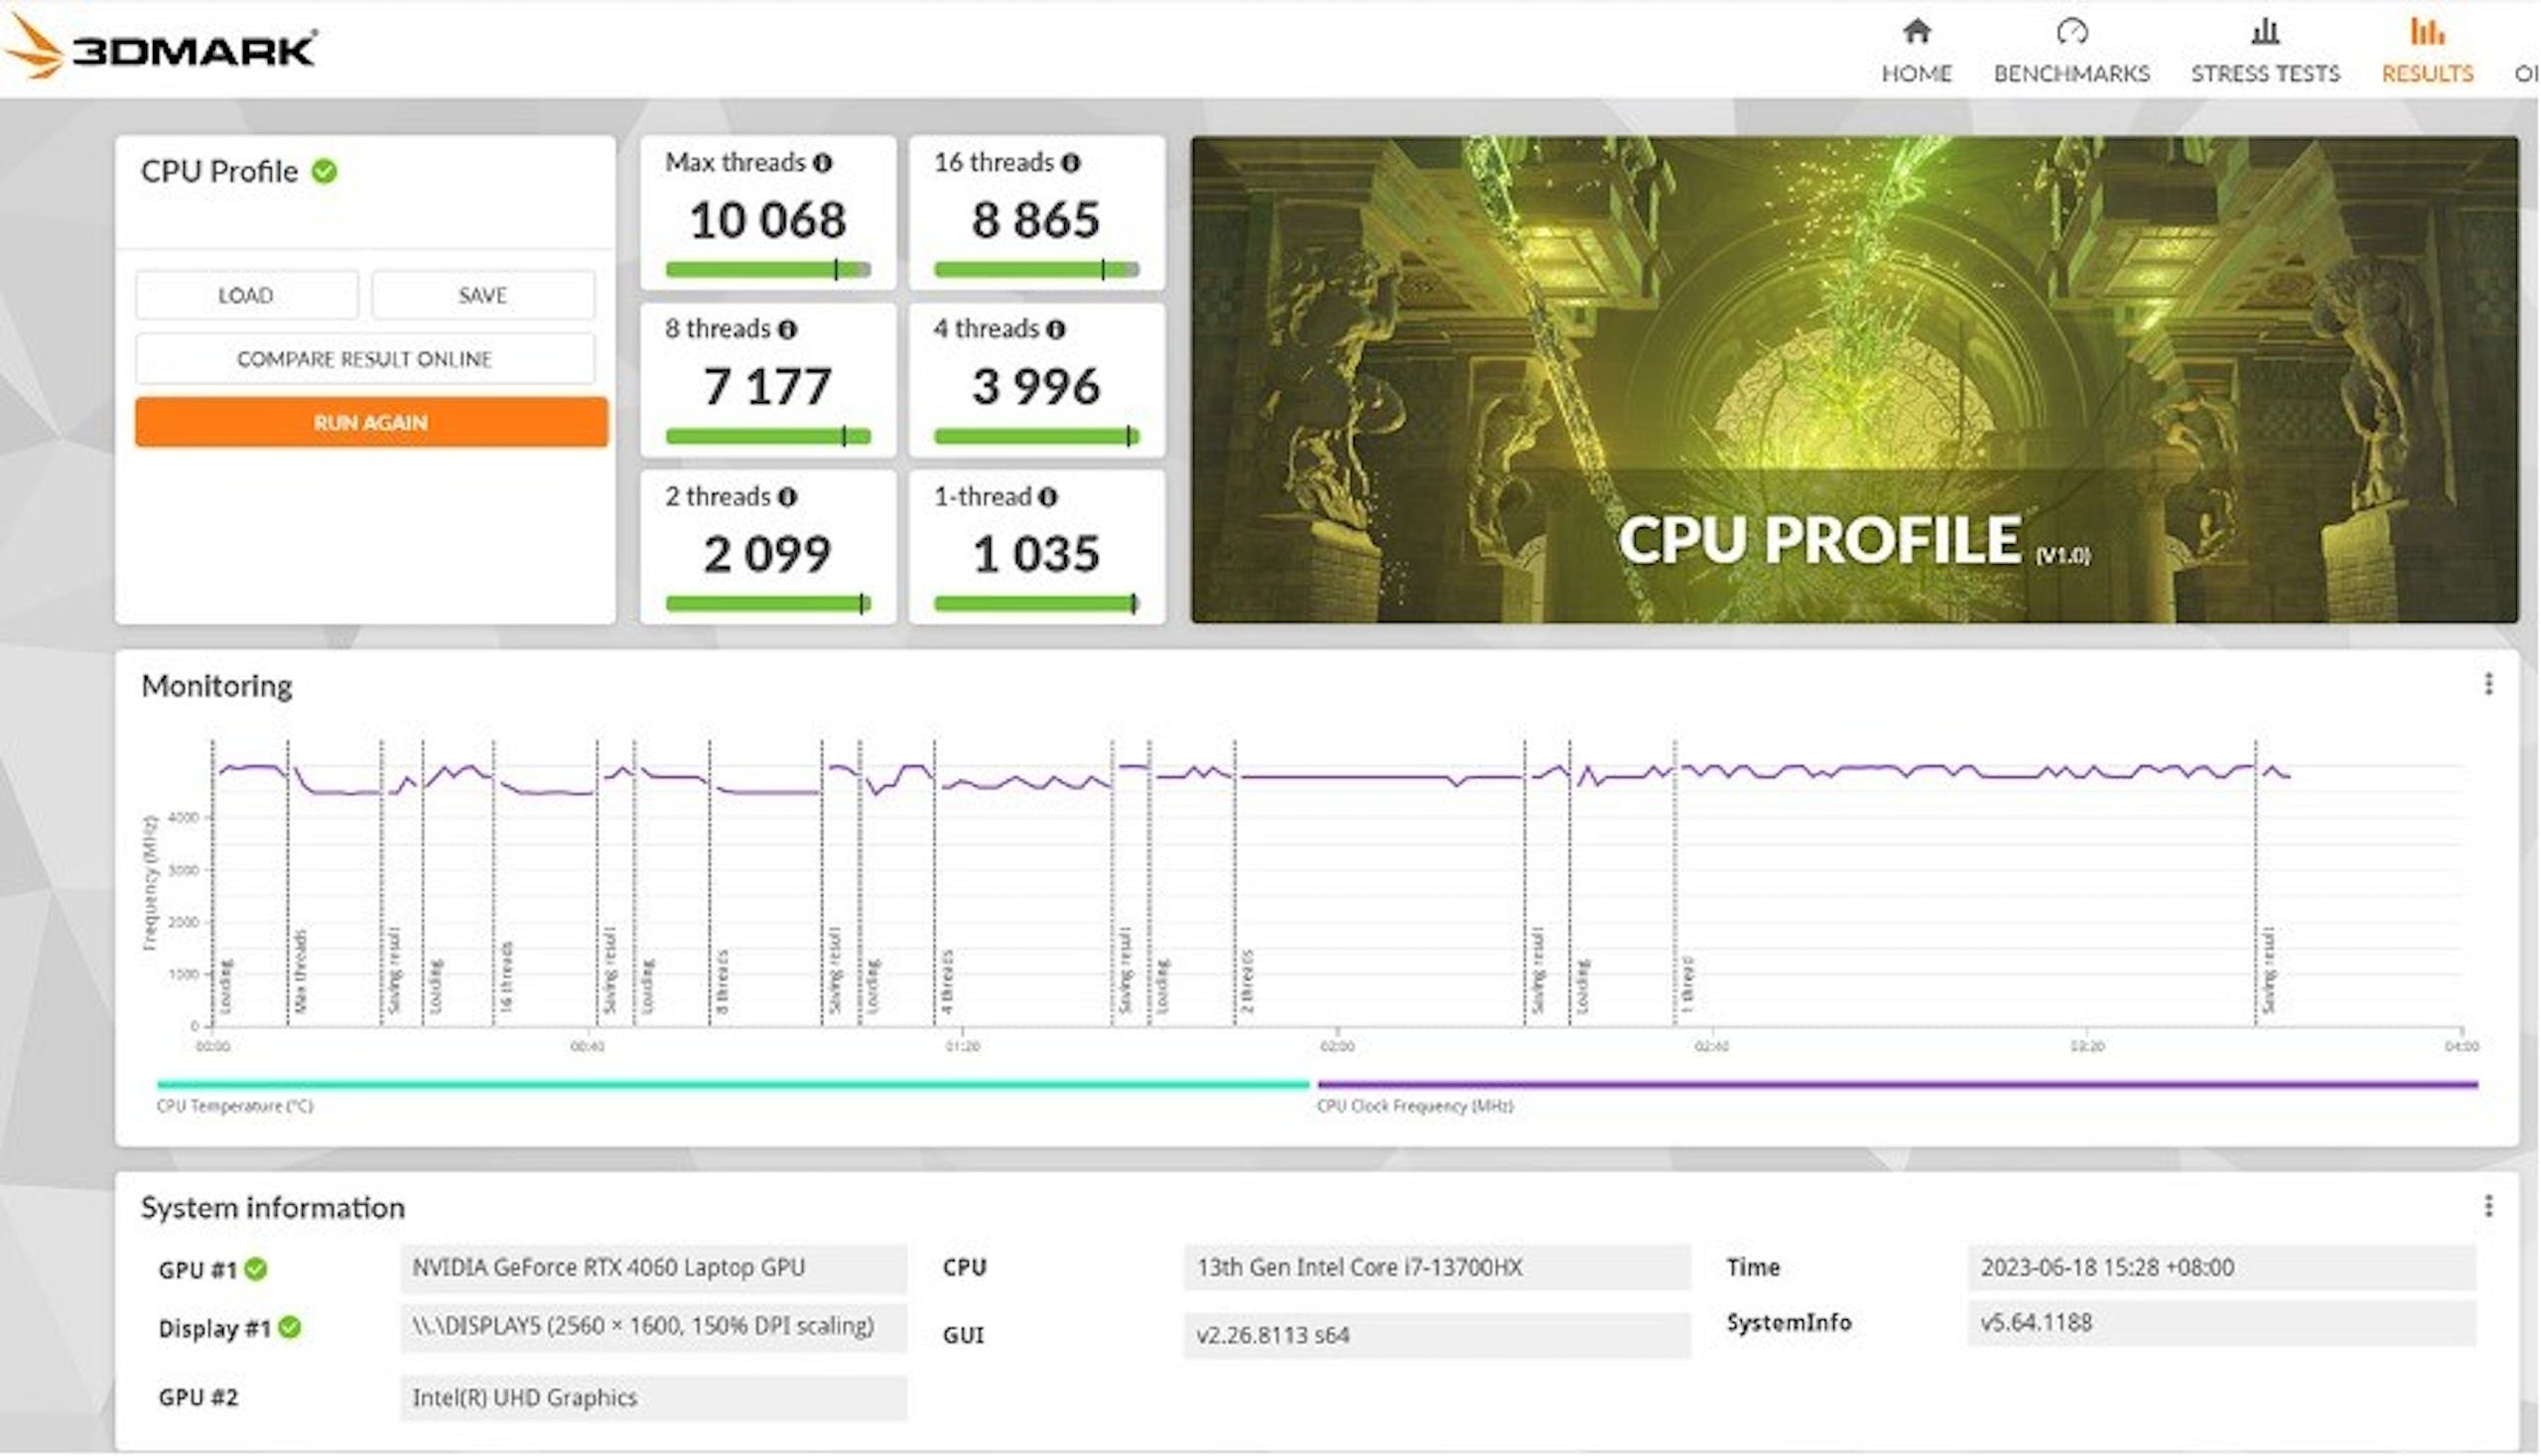Click the 4 threads timeline marker

(x=947, y=982)
